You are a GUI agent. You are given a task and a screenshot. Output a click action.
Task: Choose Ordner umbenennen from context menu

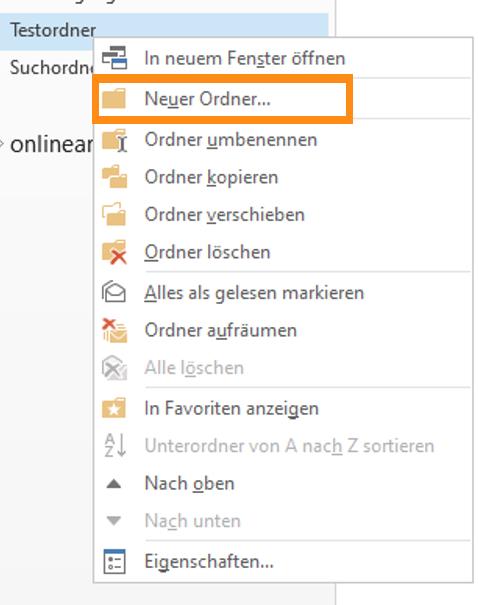(x=283, y=140)
